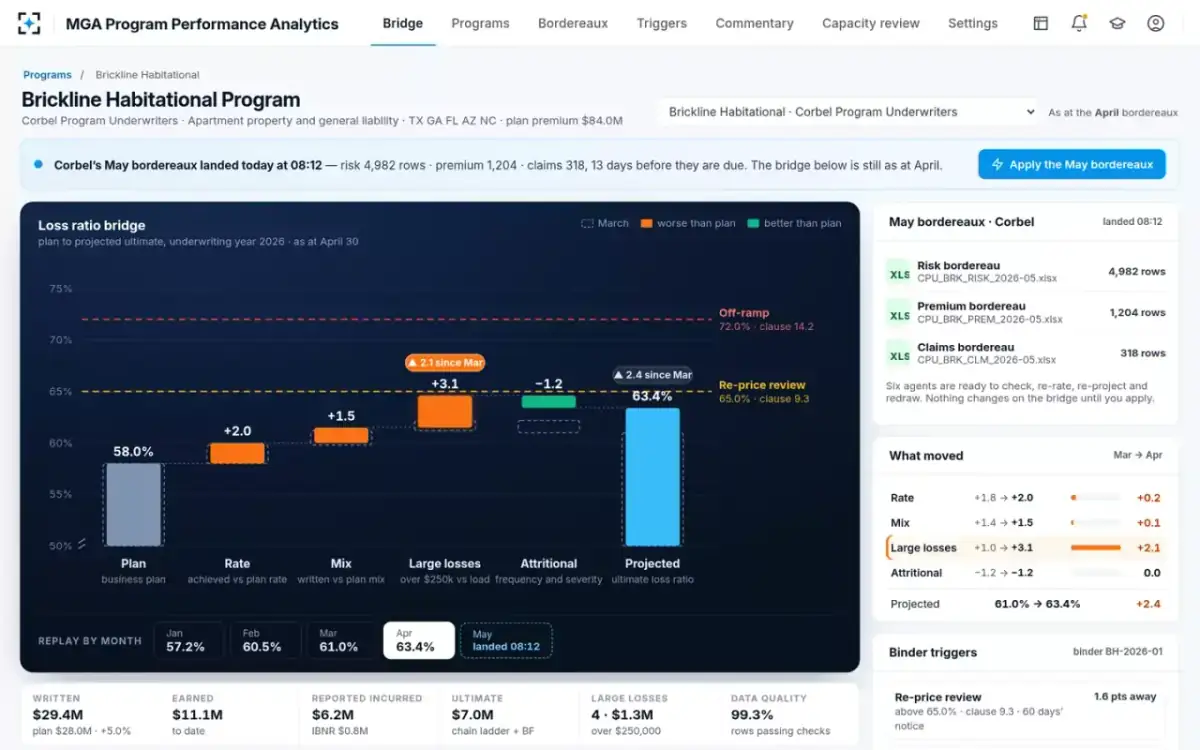The image size is (1200, 750).
Task: Click the Large losses +3.1 bar
Action: pos(444,412)
